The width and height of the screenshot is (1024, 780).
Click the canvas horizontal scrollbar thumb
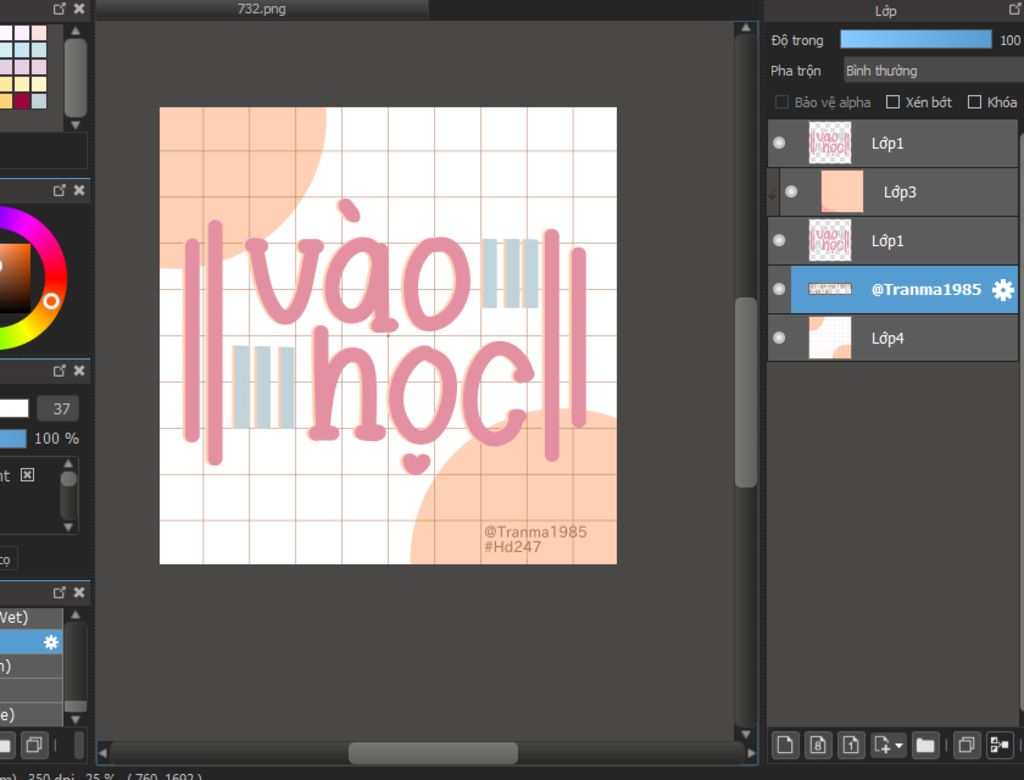coord(433,753)
